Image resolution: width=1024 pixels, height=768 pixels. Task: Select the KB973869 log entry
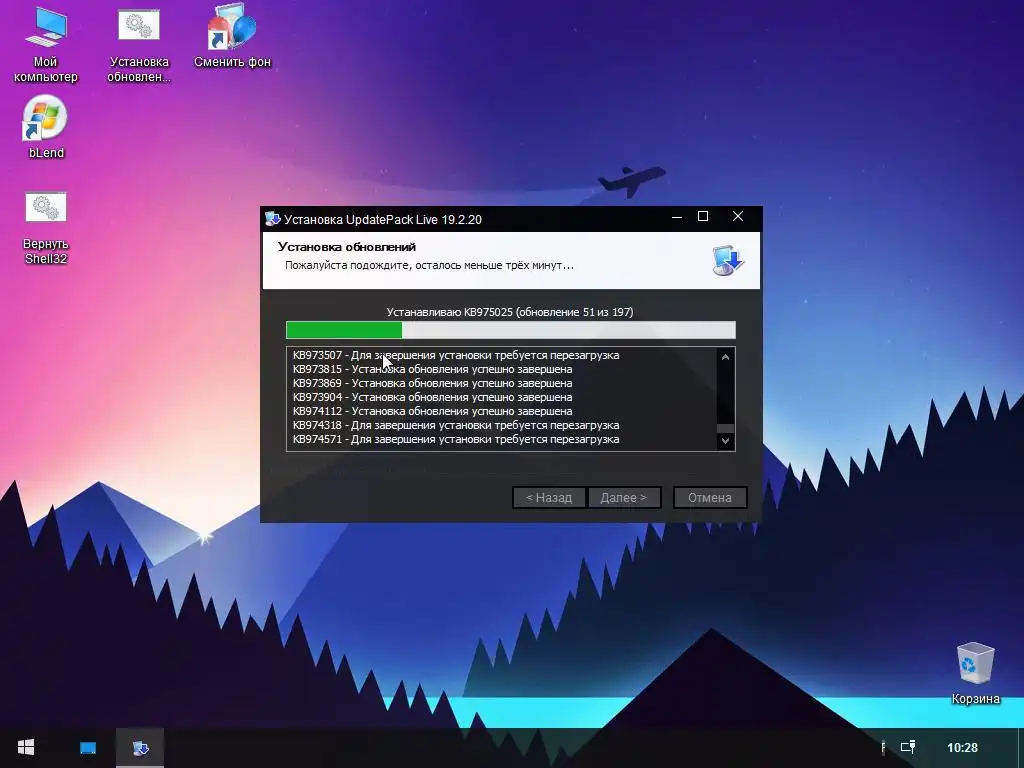tap(432, 383)
